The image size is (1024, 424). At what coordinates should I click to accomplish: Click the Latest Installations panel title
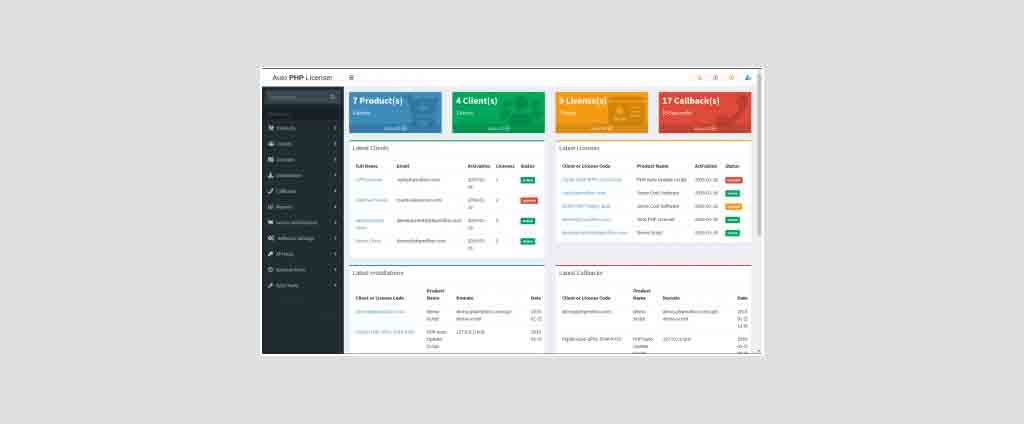378,272
